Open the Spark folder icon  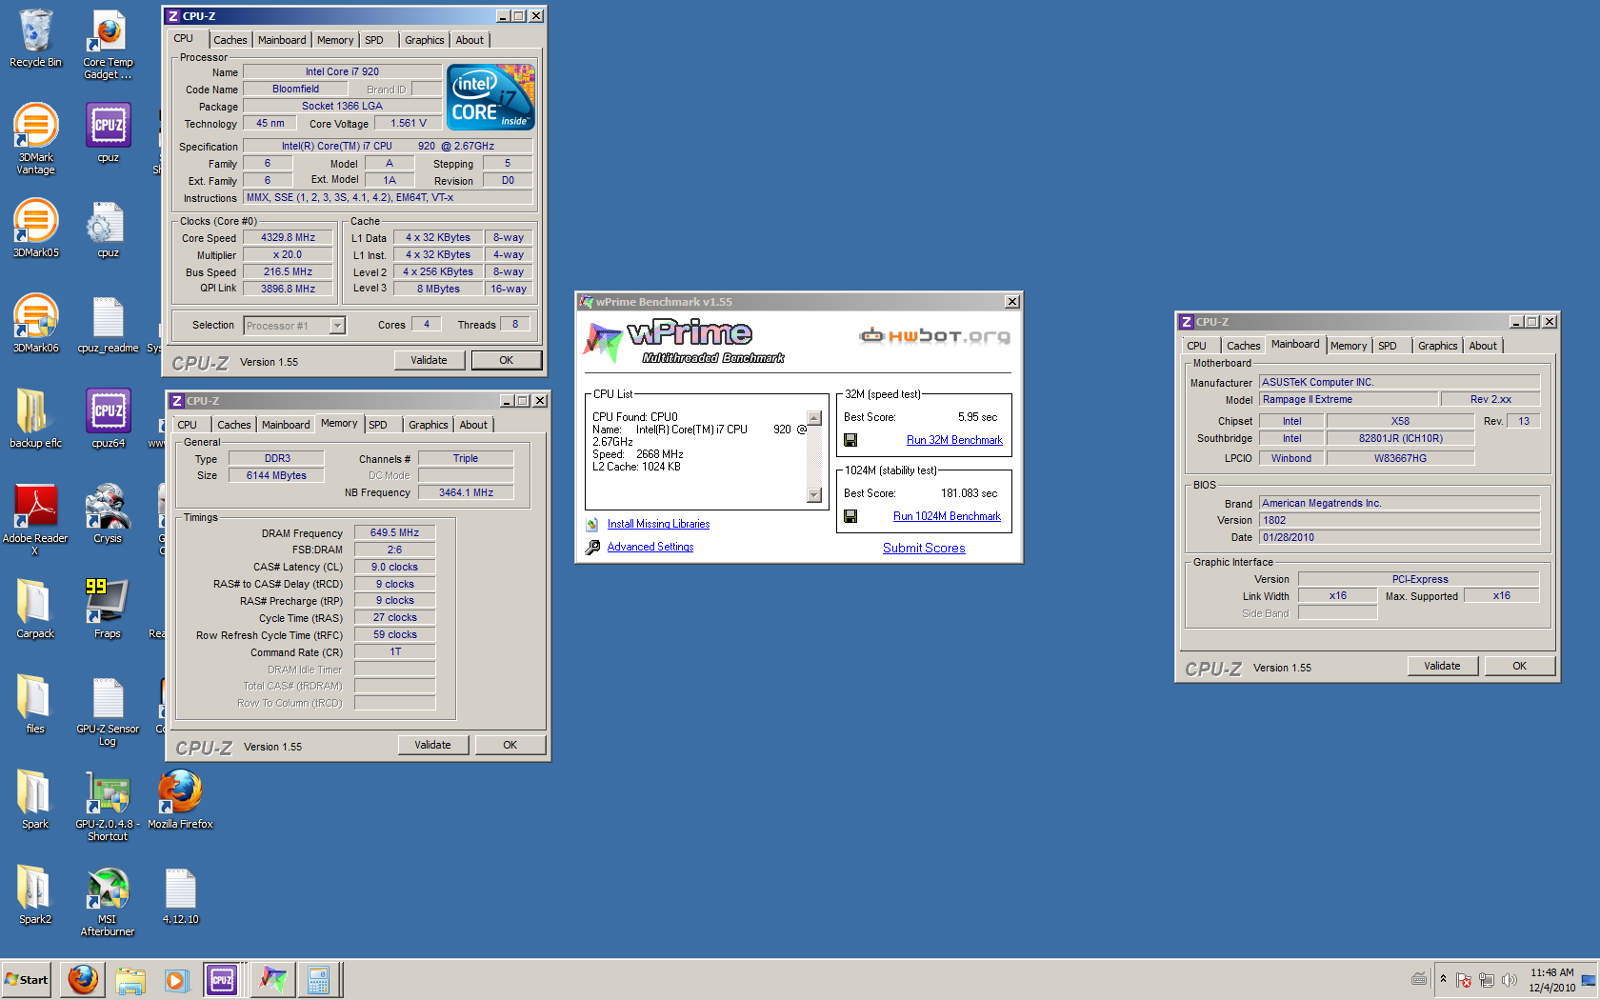(35, 798)
